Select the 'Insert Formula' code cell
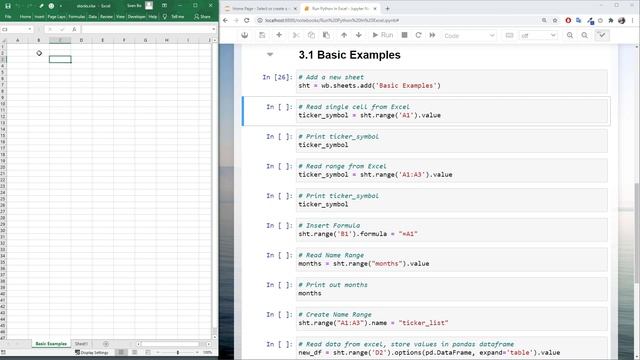Viewport: 640px width, 360px height. click(452, 230)
